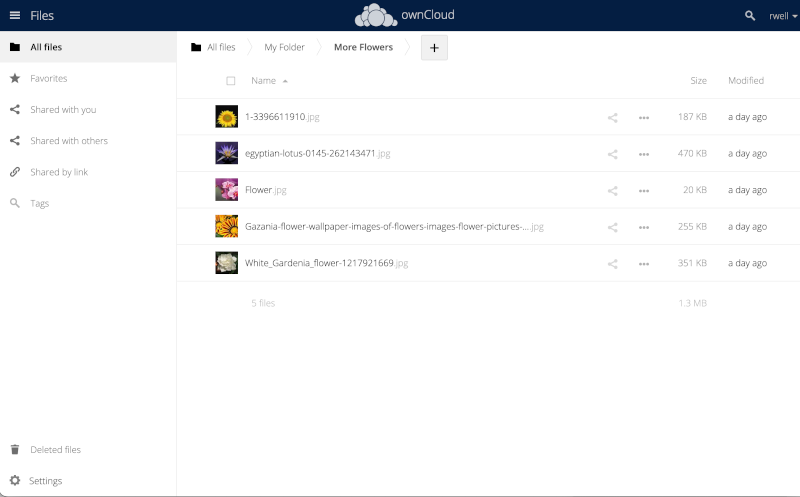Sort by the Size column header

tap(698, 81)
